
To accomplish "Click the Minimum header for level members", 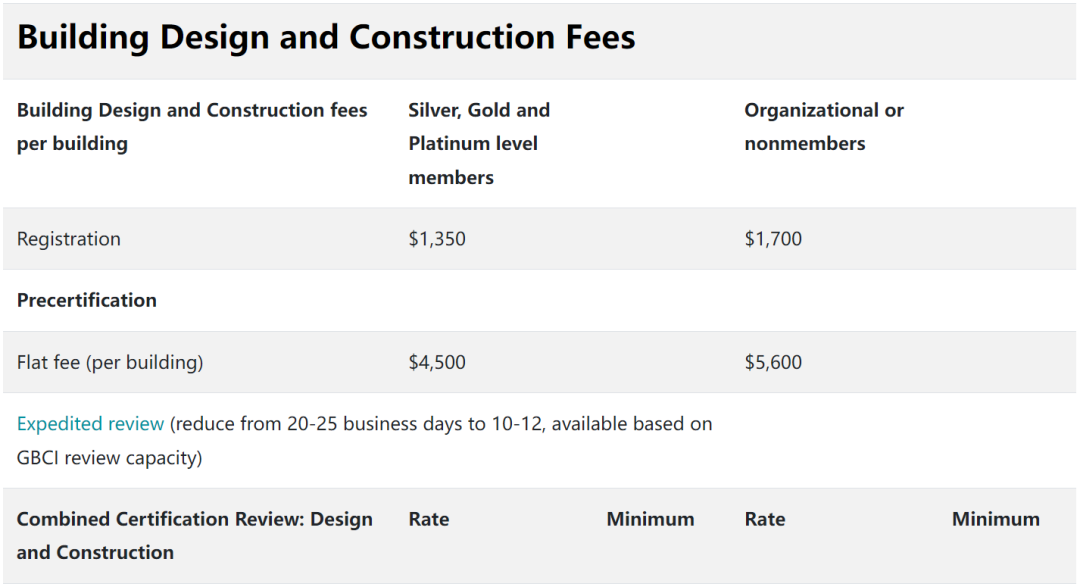I will coord(650,519).
